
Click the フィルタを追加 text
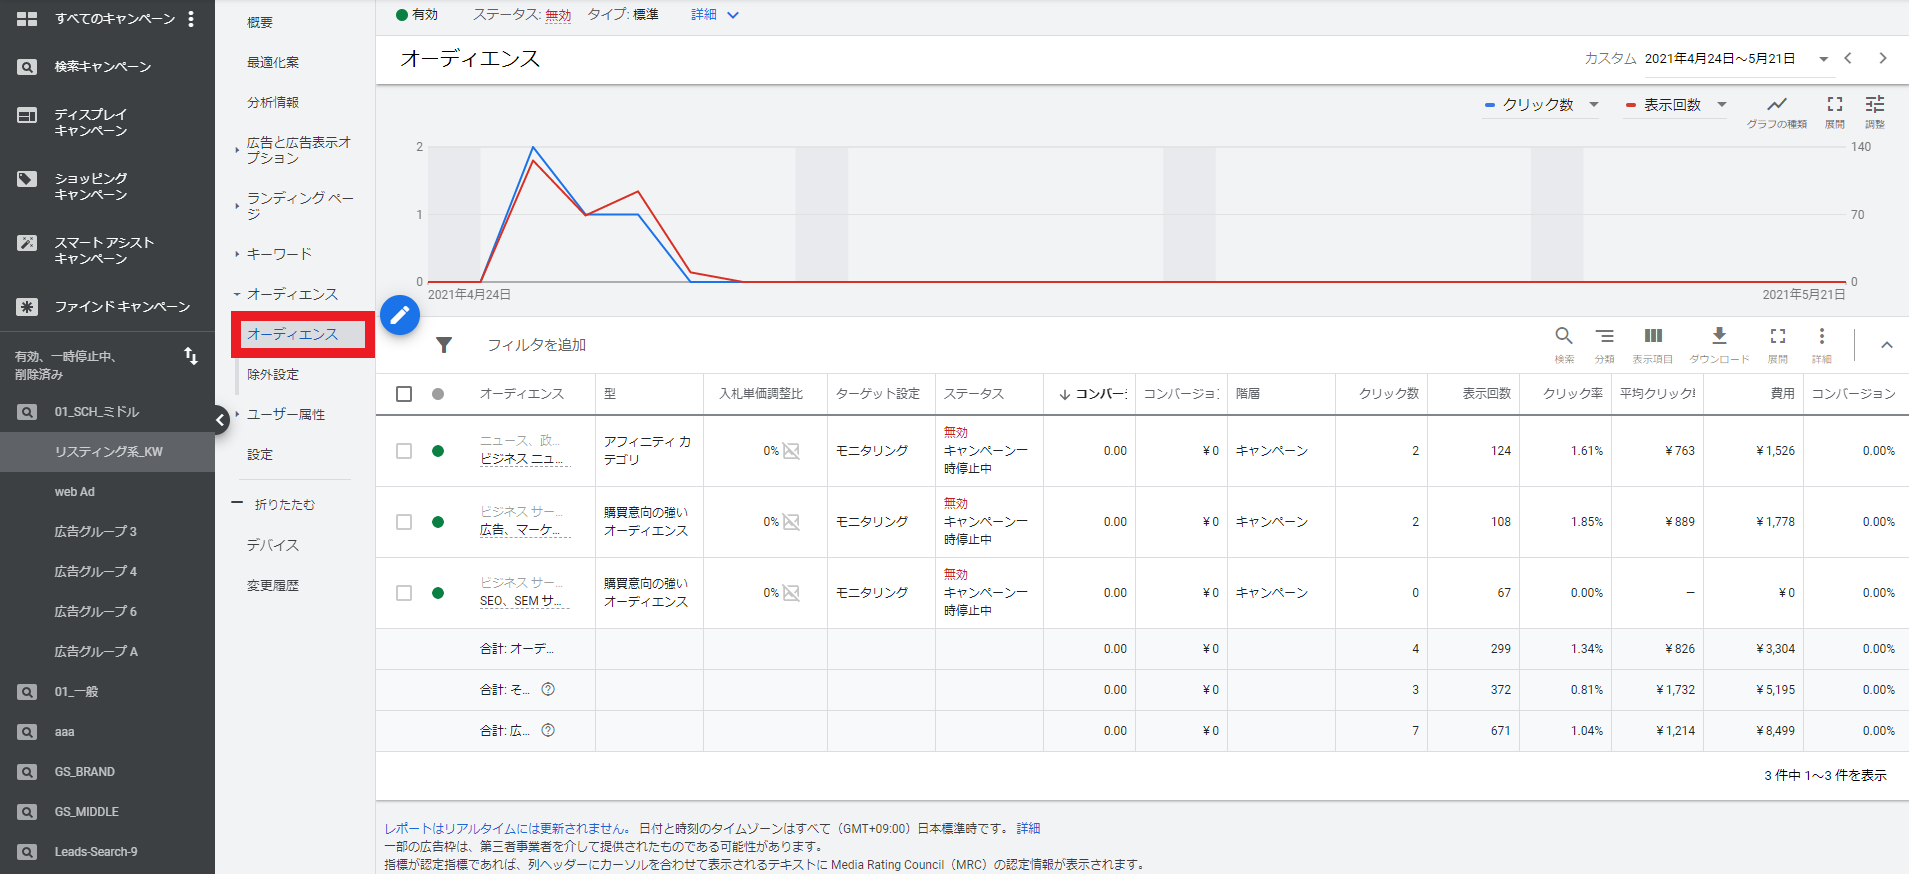click(x=536, y=345)
